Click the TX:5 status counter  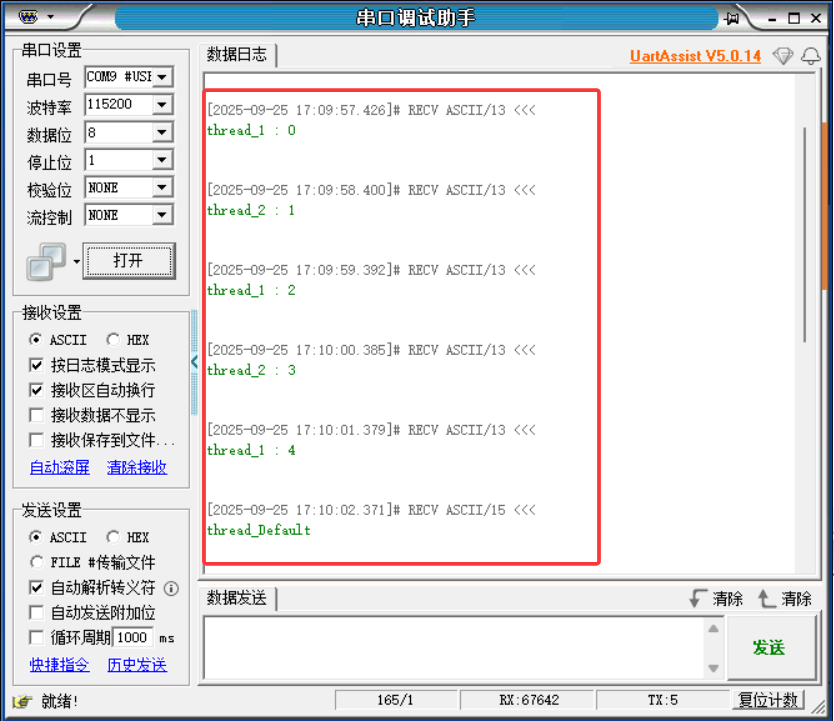point(663,700)
